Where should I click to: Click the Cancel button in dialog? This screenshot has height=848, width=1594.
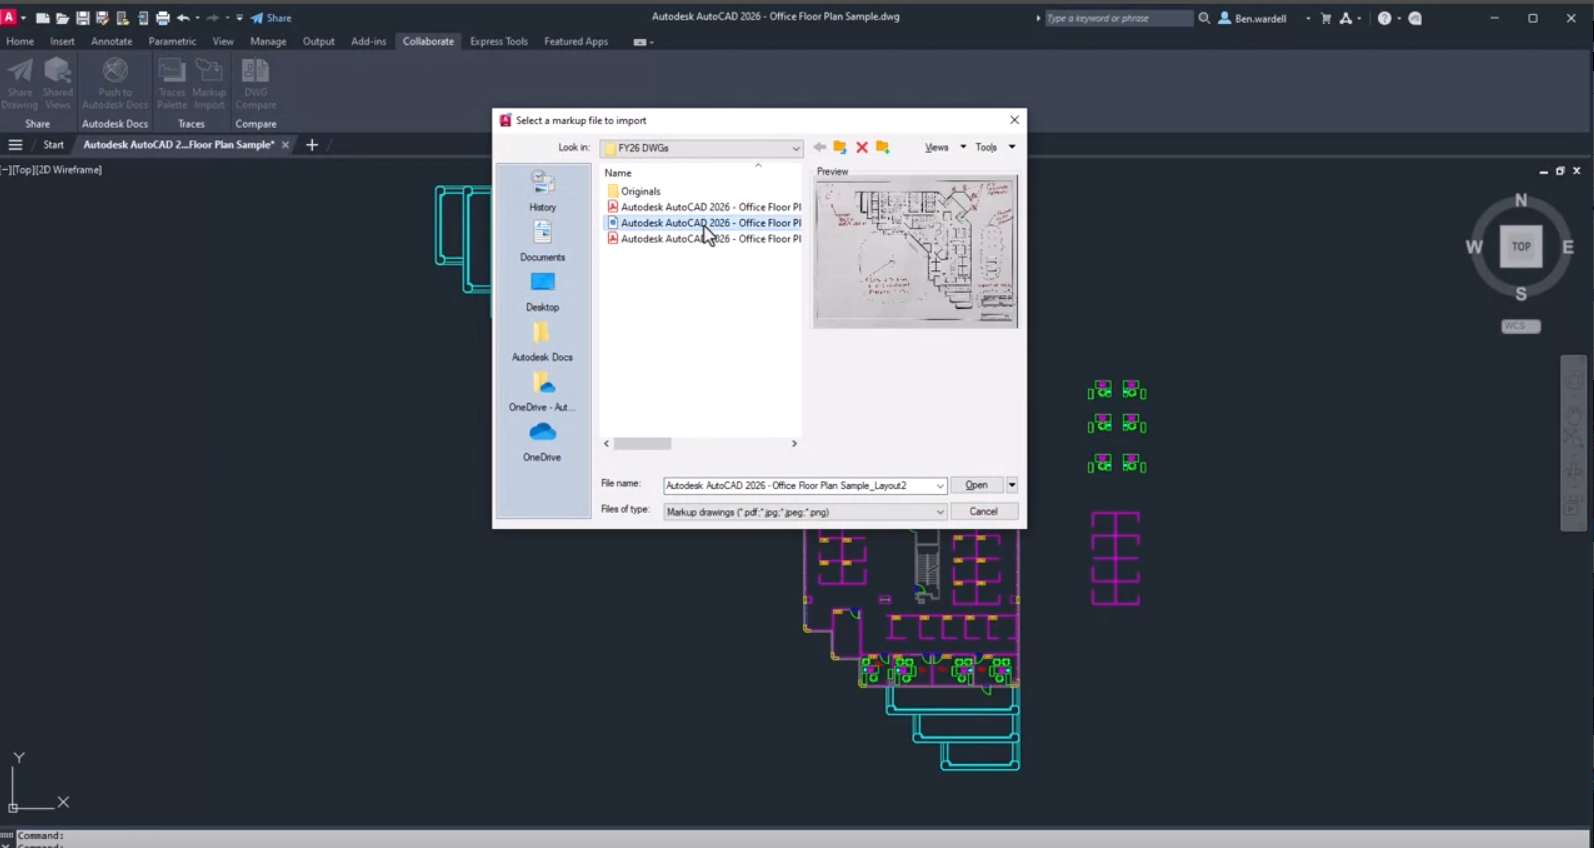tap(984, 511)
